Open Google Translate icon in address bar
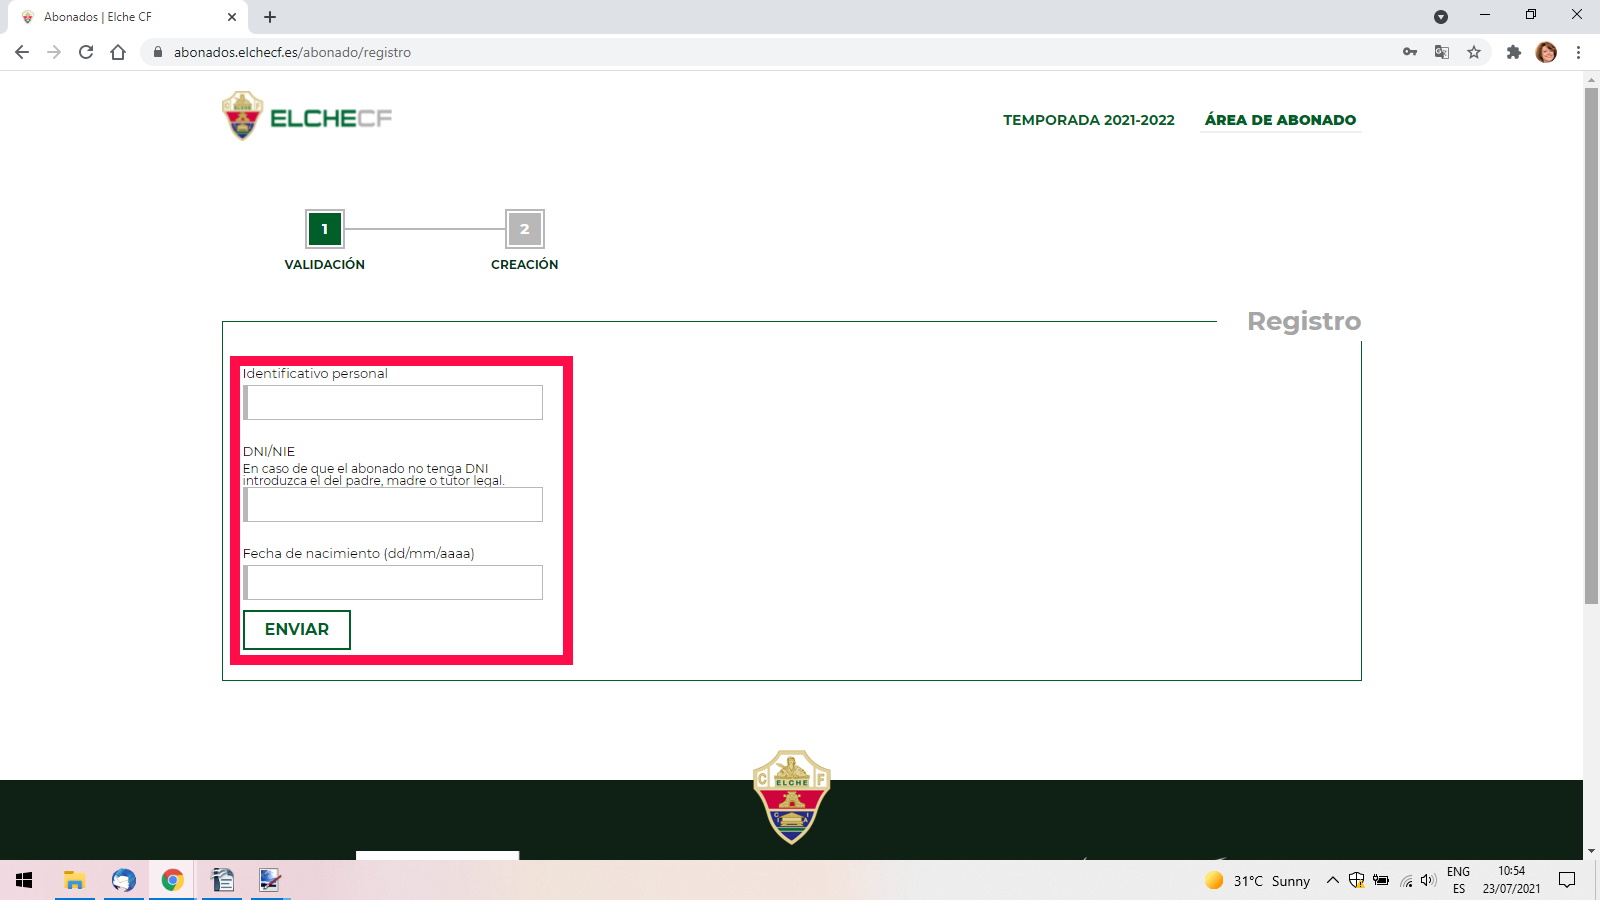1600x900 pixels. click(1441, 52)
